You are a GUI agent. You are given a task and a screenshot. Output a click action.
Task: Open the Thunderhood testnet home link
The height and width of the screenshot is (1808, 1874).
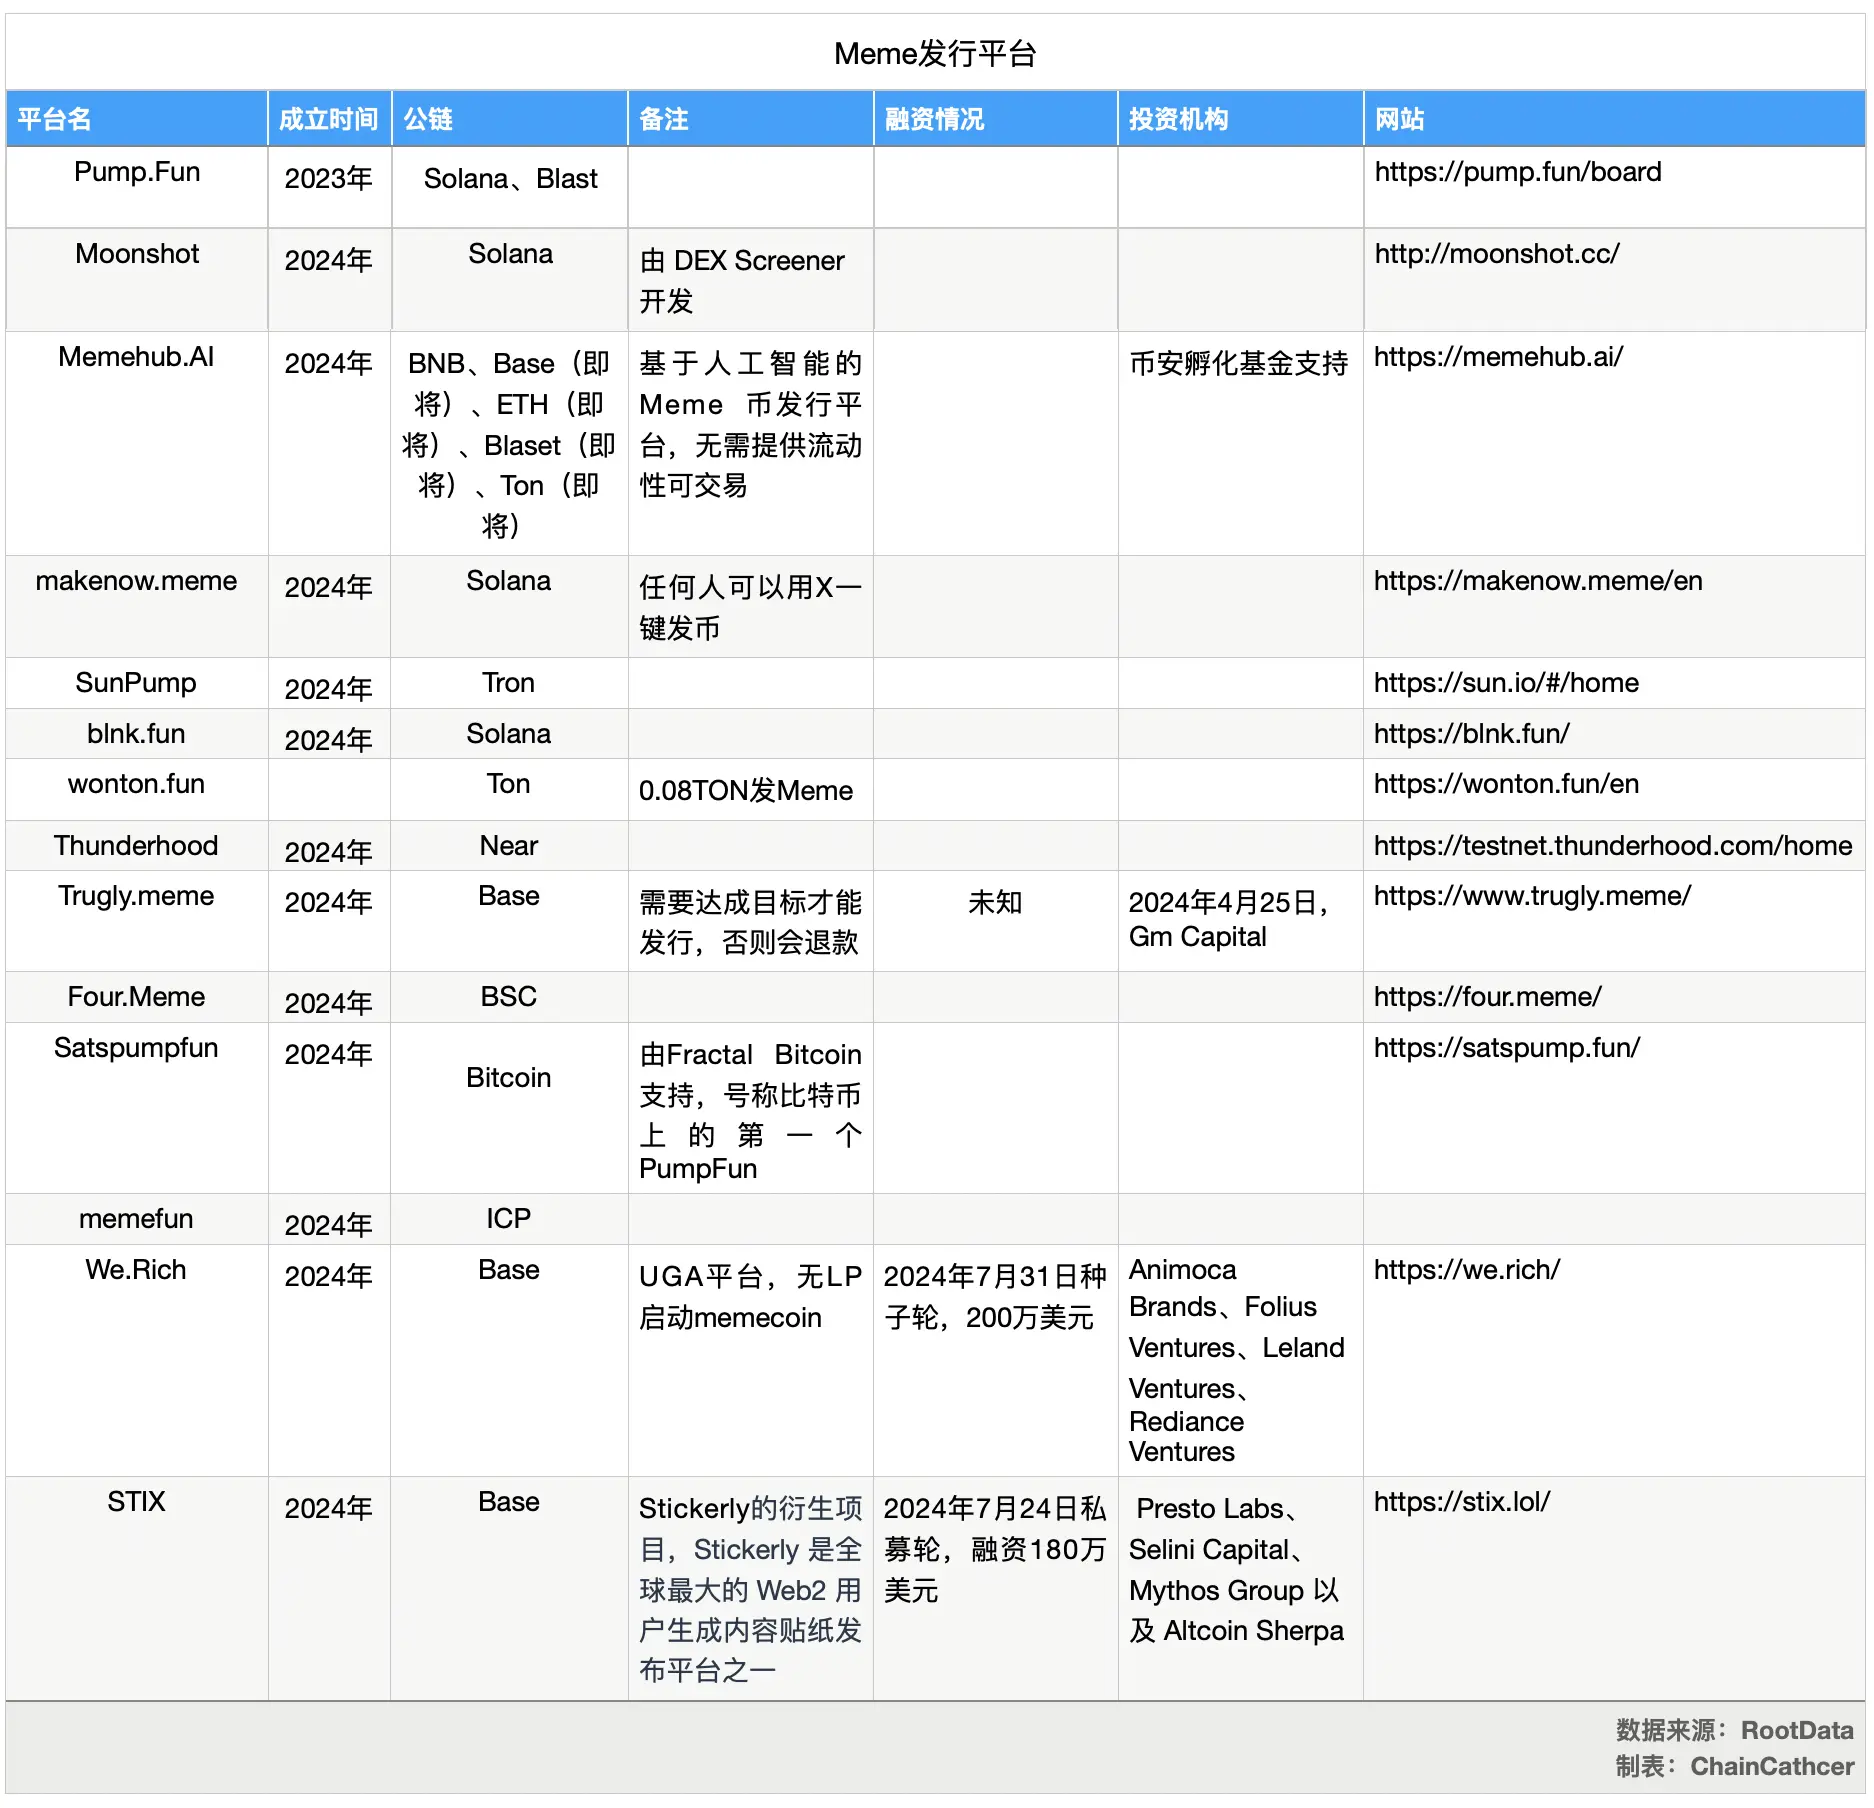pyautogui.click(x=1612, y=845)
